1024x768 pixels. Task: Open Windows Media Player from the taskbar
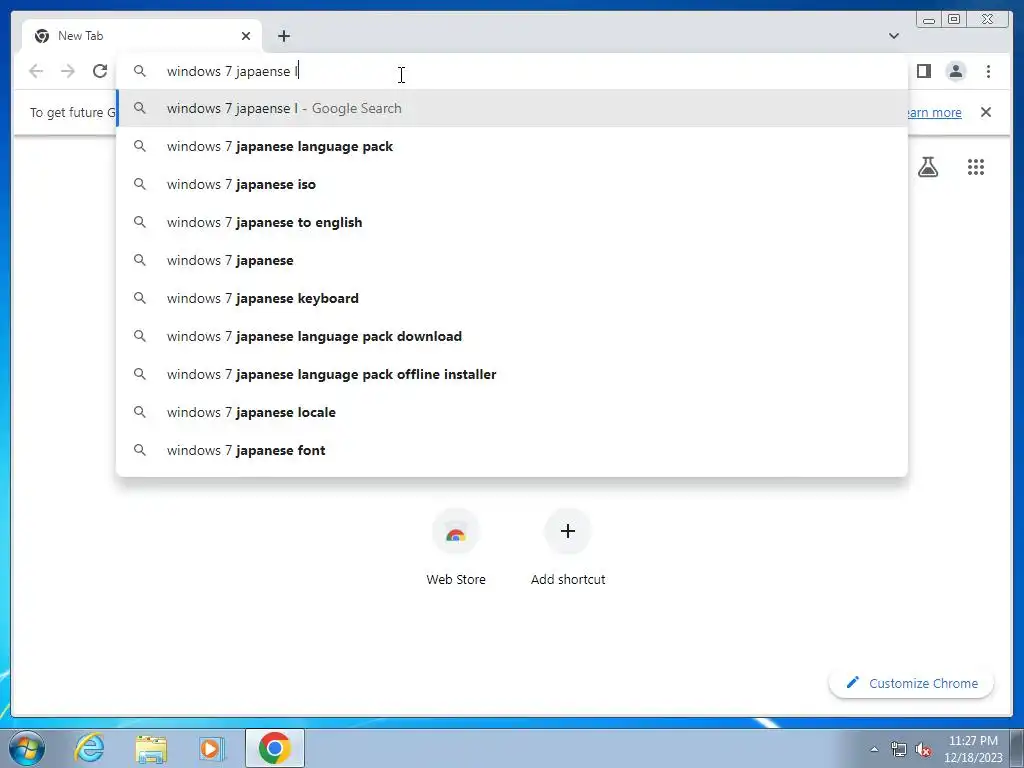point(211,748)
